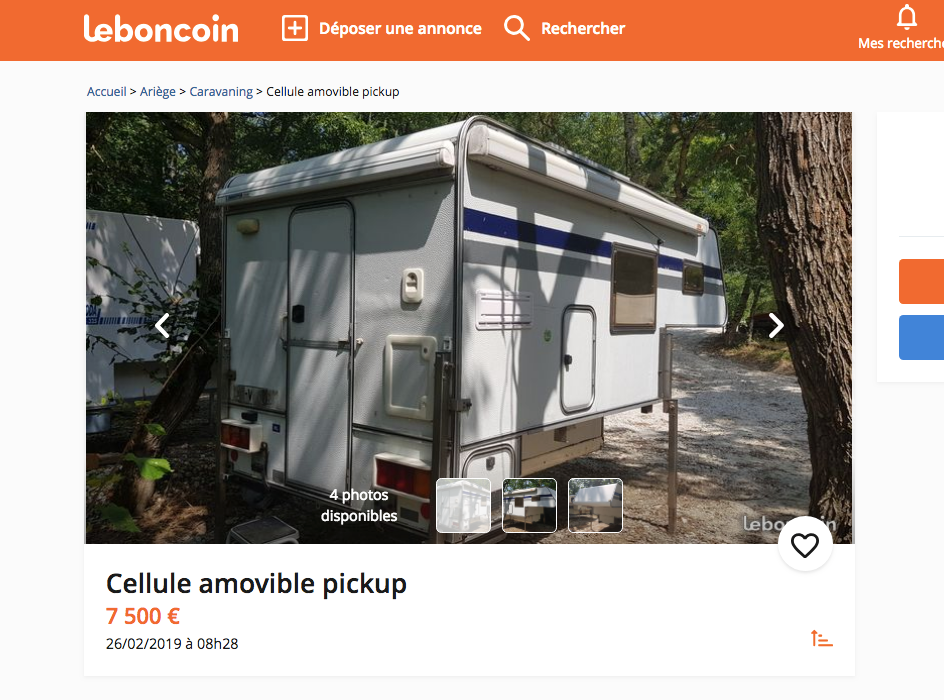Click the plus icon for posting an ad
Screen dimensions: 944x700
pyautogui.click(x=295, y=28)
